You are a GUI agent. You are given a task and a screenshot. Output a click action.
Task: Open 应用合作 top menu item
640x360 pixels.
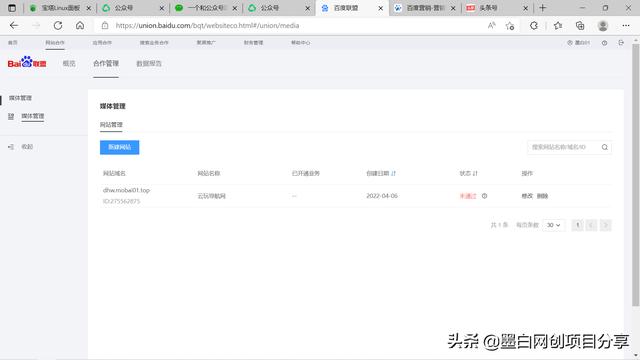coord(102,42)
